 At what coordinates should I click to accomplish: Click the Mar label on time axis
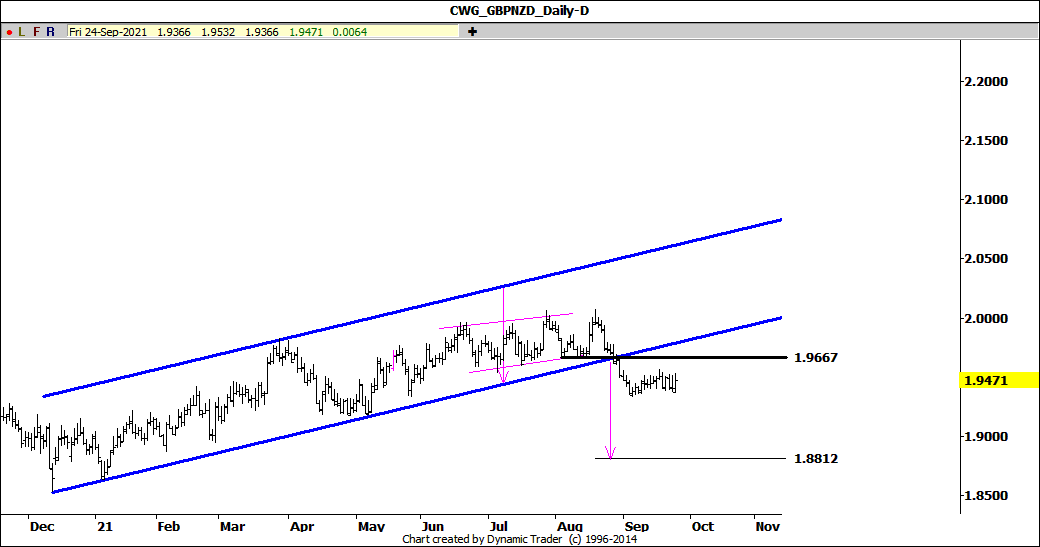coord(233,526)
